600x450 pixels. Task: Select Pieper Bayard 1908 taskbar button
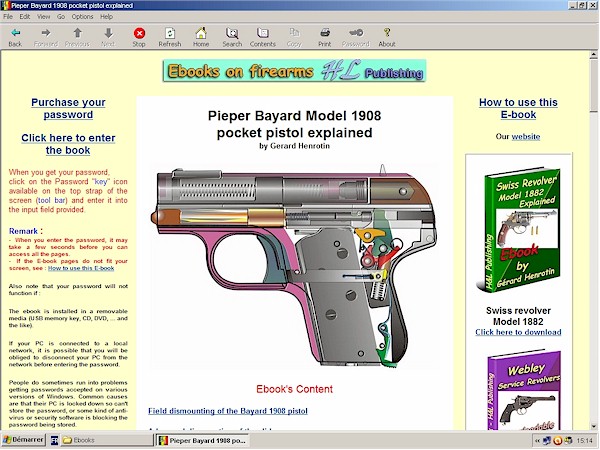[x=202, y=441]
